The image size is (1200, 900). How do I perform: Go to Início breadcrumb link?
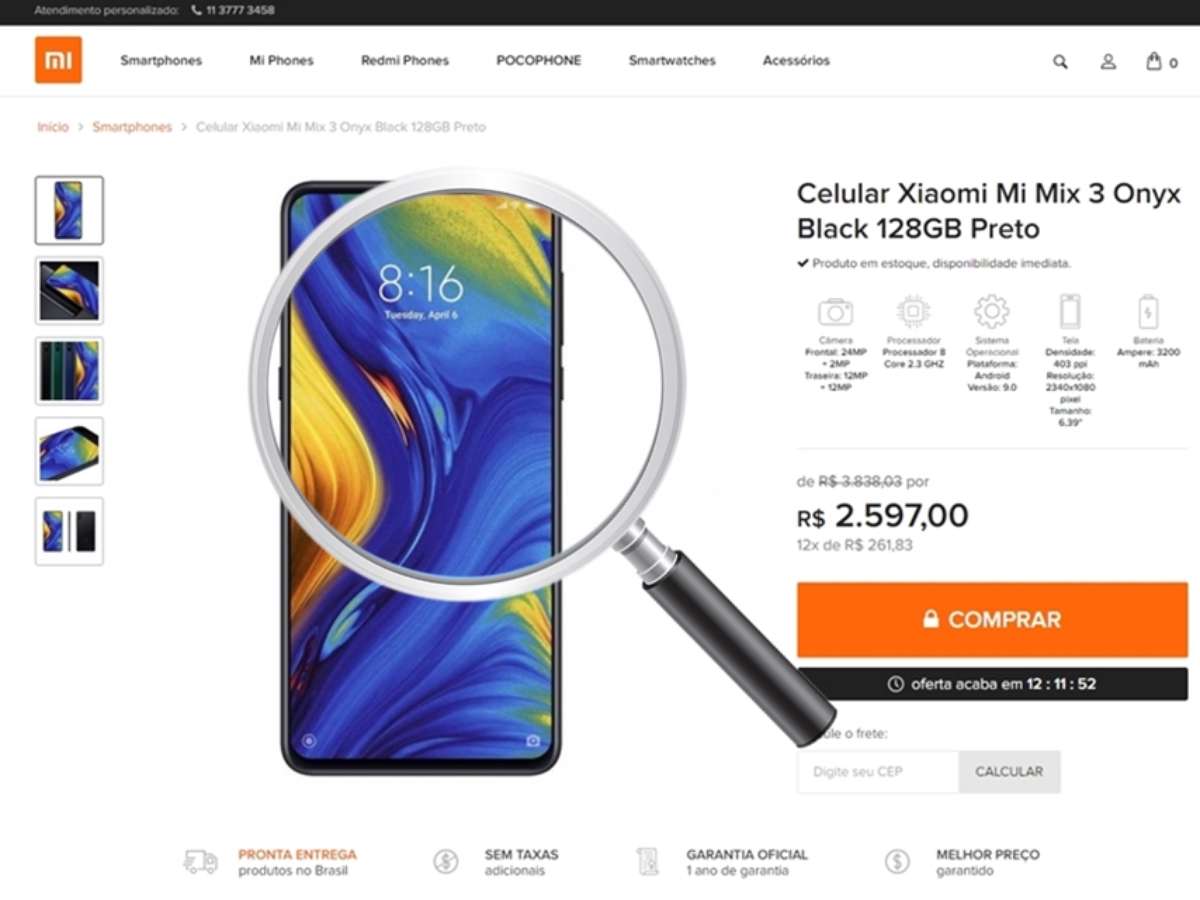tap(53, 127)
